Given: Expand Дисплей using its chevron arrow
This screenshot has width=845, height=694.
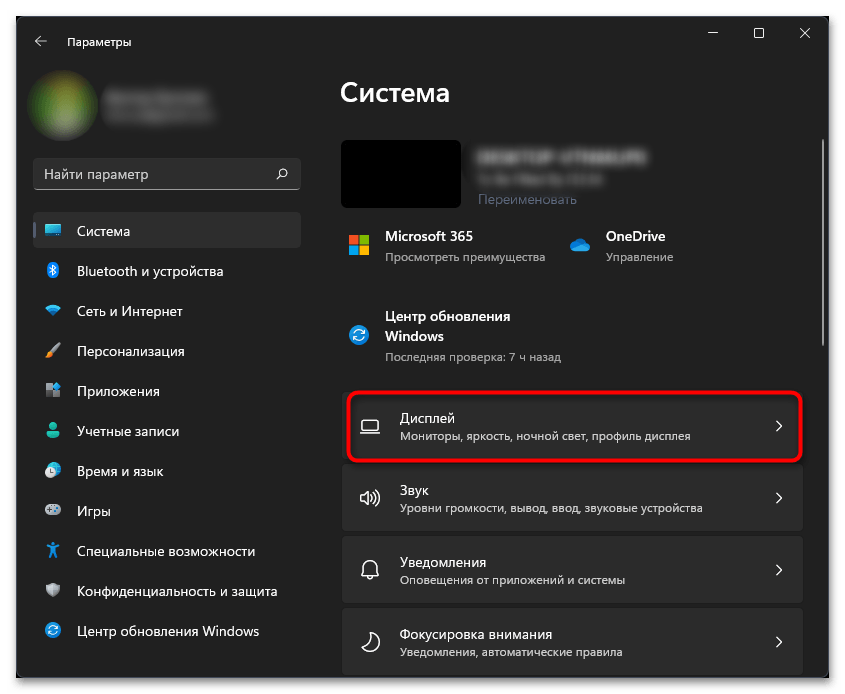Looking at the screenshot, I should [x=779, y=426].
